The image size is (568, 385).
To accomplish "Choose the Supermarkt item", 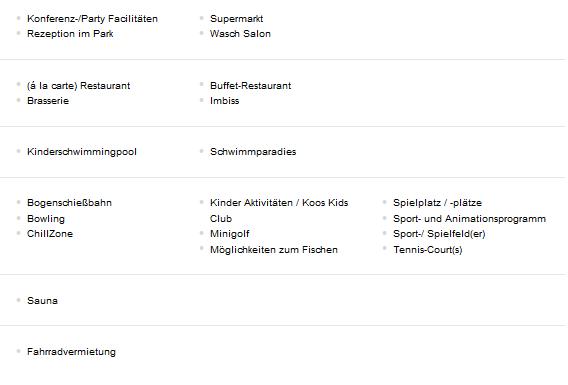I will (x=237, y=19).
